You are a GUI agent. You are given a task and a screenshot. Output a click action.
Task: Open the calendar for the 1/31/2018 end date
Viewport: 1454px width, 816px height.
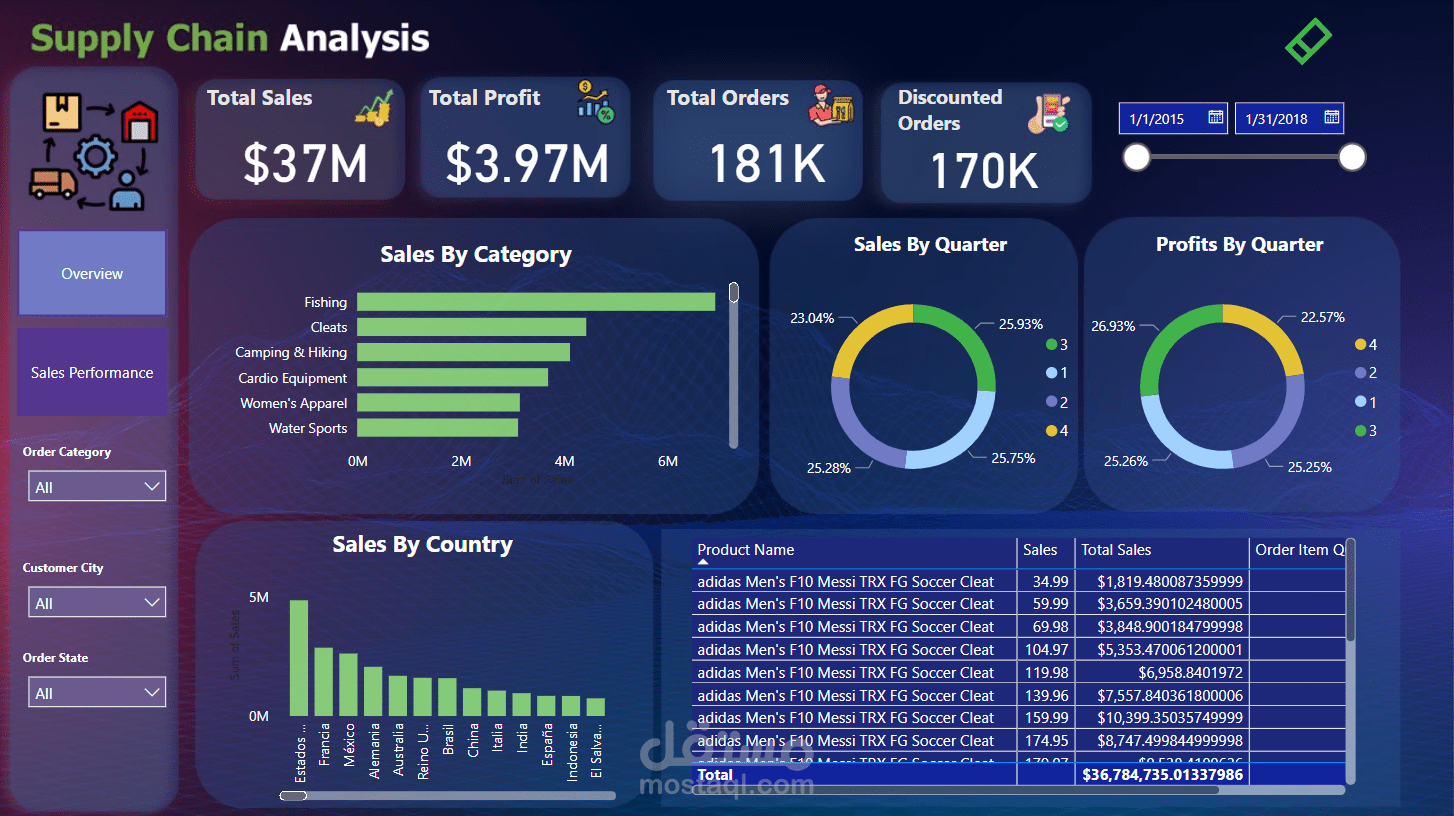pyautogui.click(x=1333, y=117)
